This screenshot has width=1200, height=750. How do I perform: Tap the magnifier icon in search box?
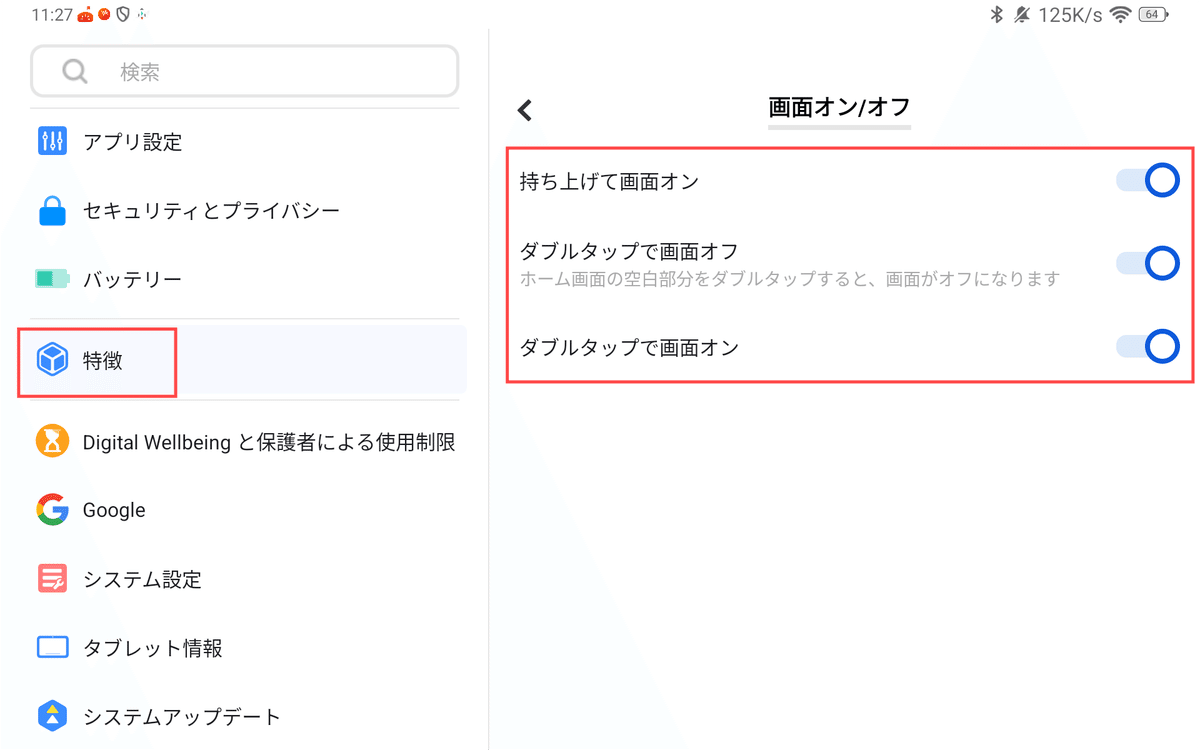tap(75, 72)
